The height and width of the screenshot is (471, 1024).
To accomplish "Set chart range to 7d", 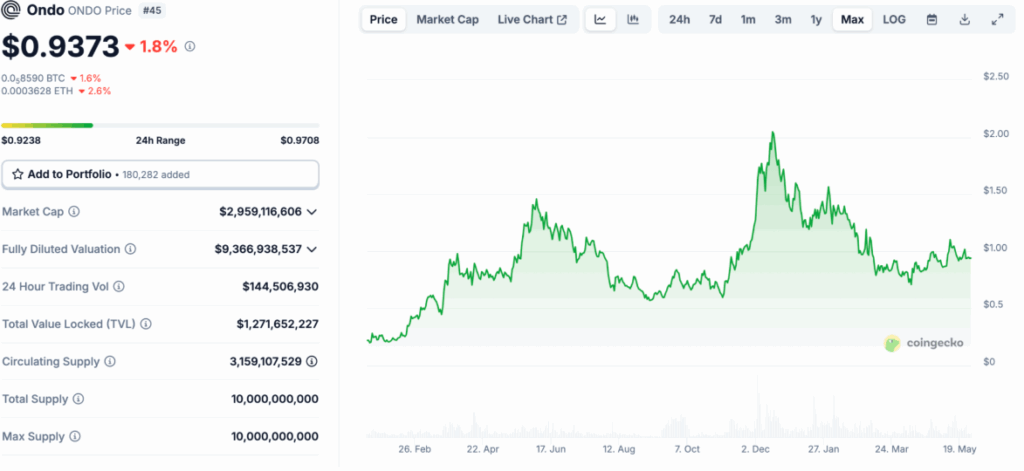I will coord(715,20).
